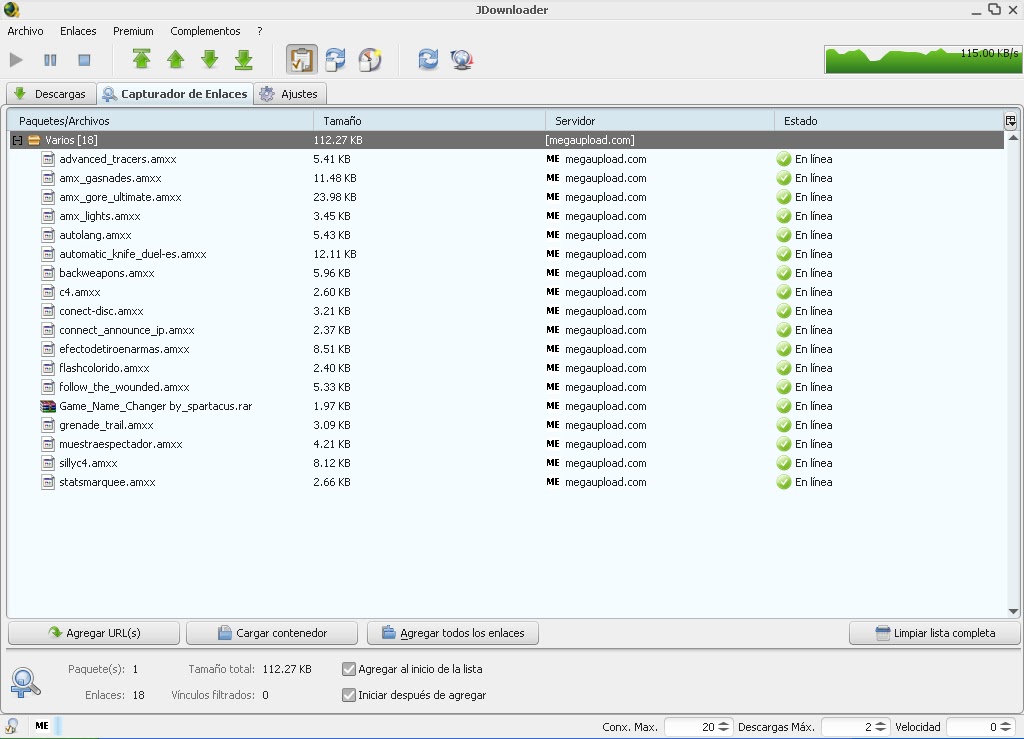Viewport: 1024px width, 739px height.
Task: Open the Archivo menu
Action: point(25,31)
